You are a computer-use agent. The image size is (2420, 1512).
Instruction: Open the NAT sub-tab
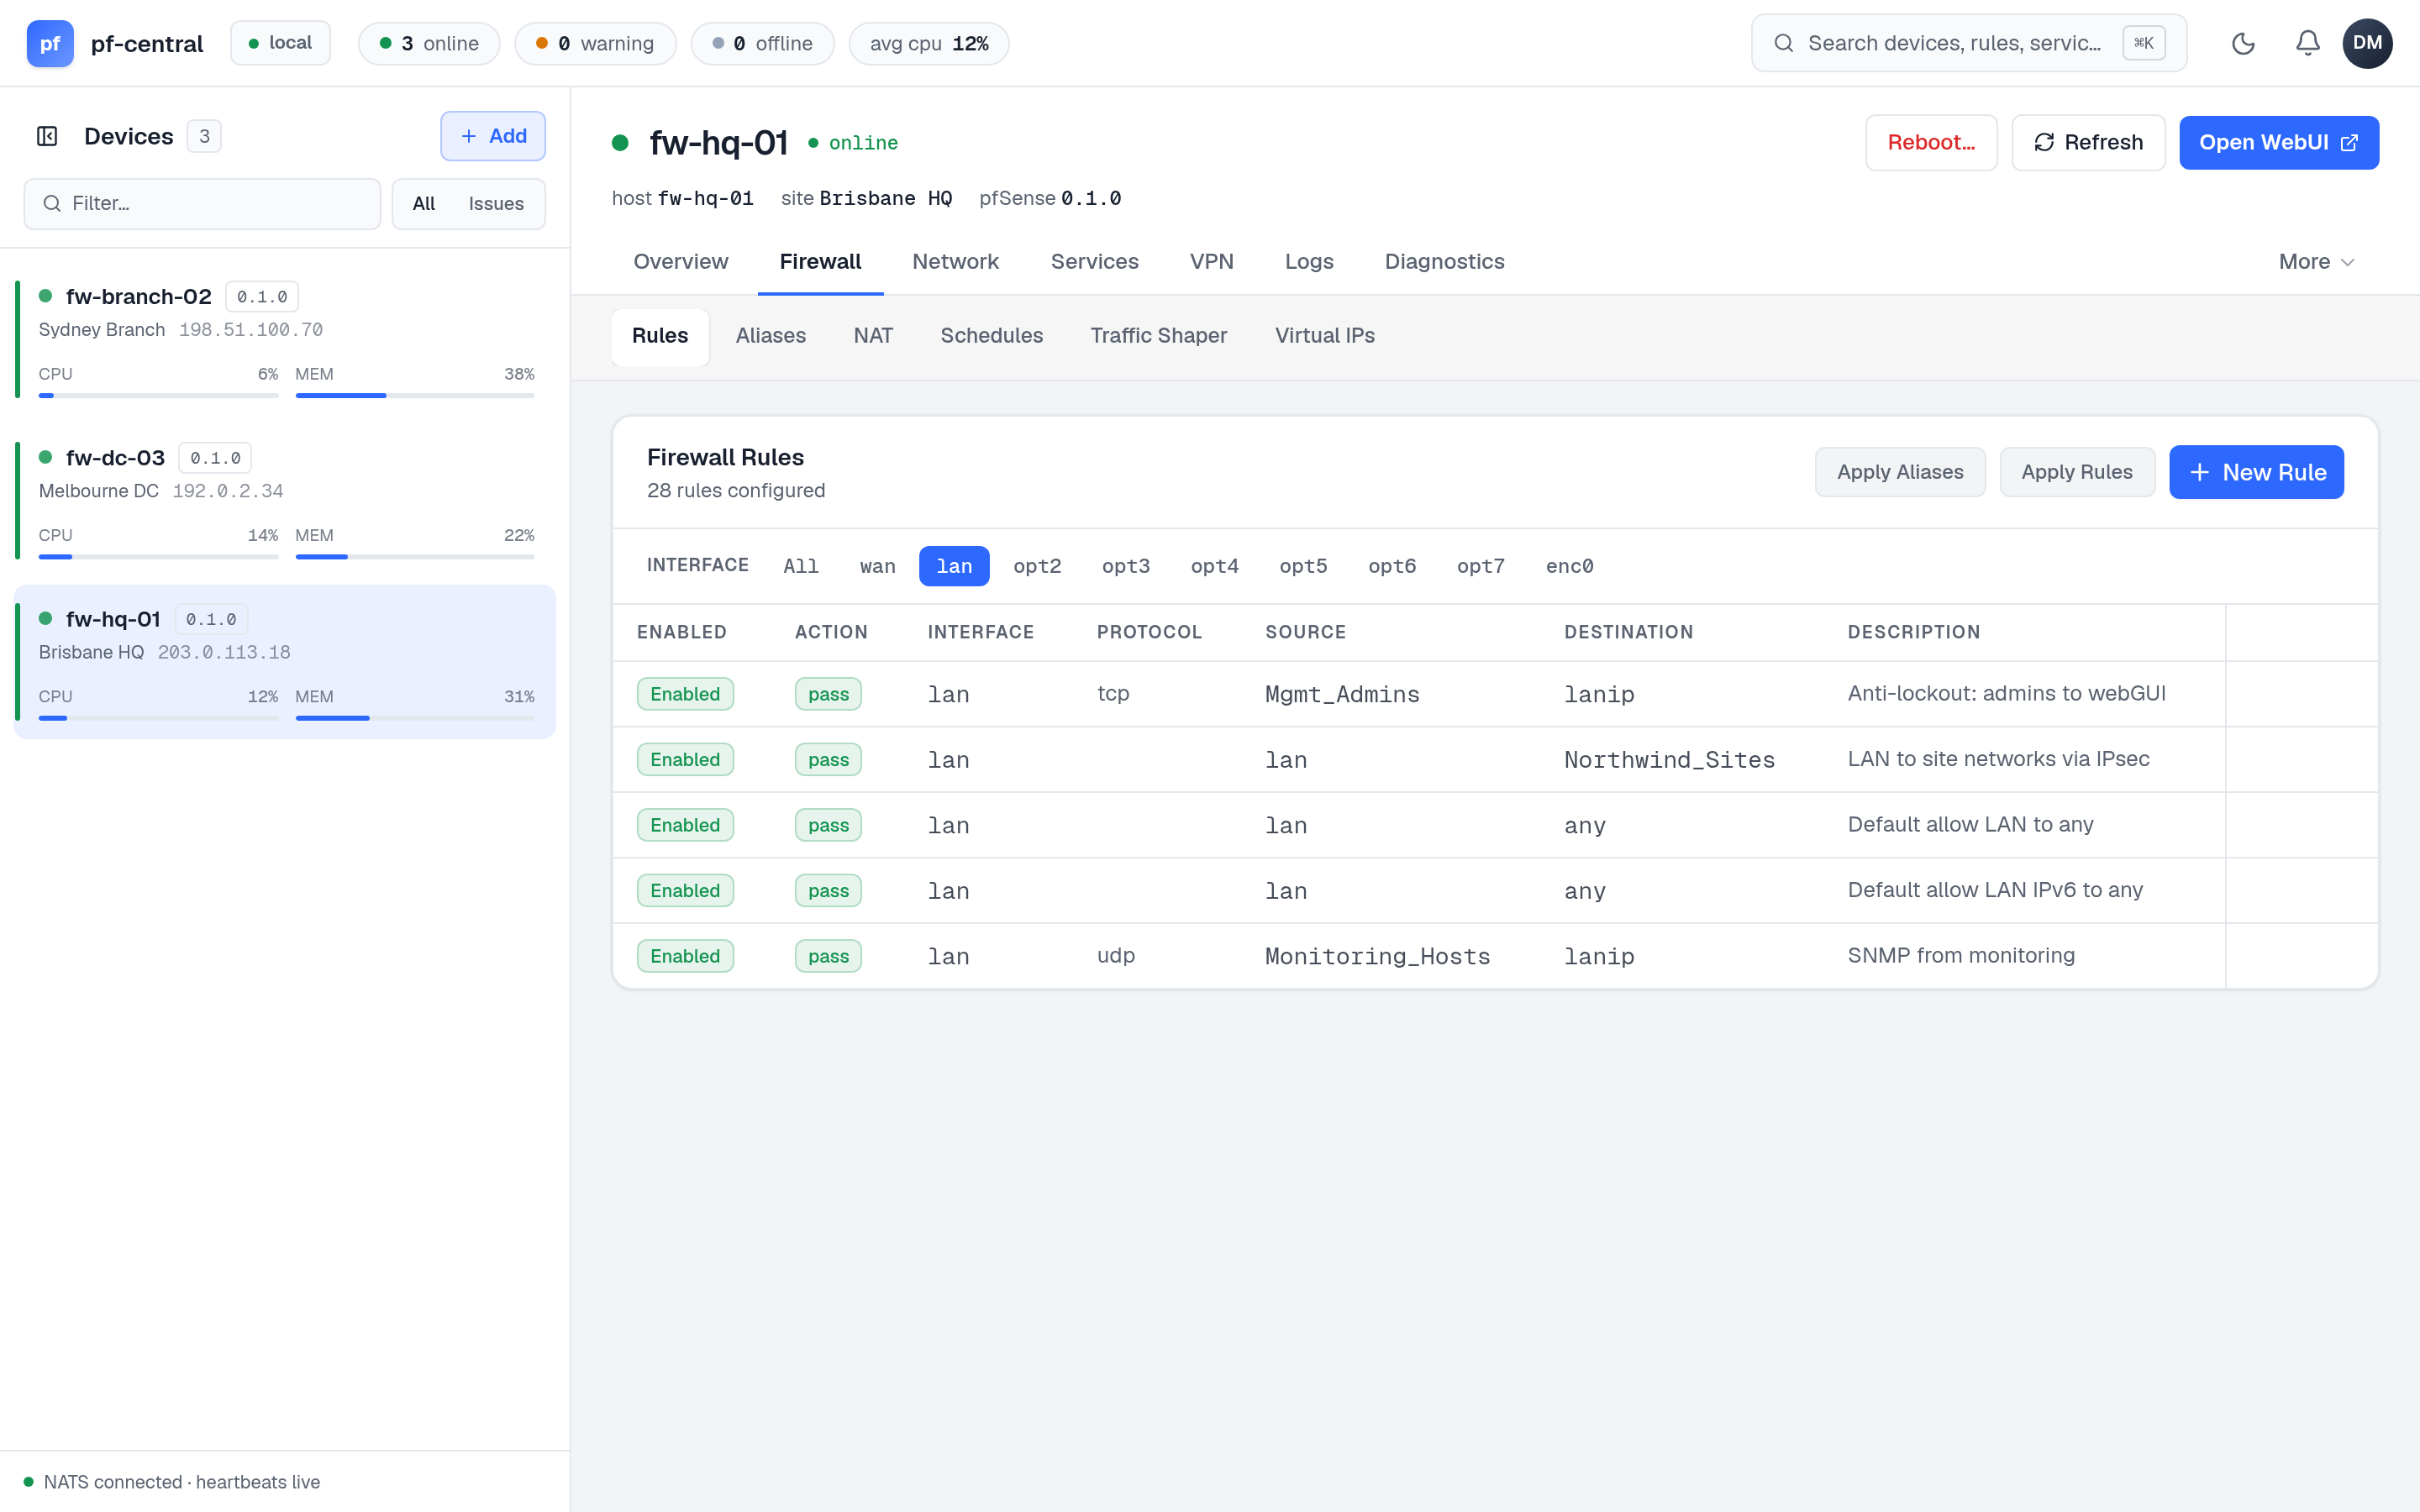tap(872, 335)
